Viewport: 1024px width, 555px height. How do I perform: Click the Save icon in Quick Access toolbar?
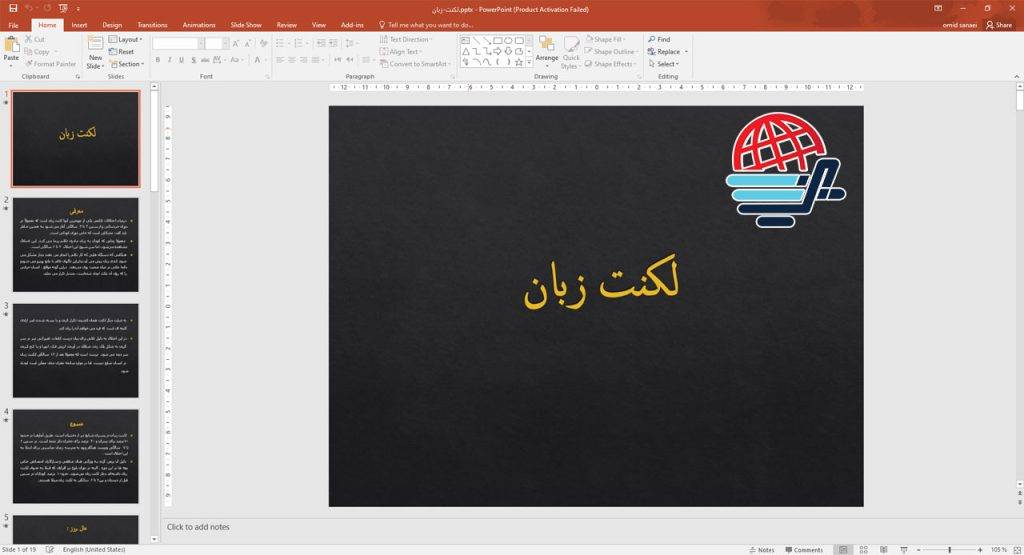pyautogui.click(x=13, y=8)
